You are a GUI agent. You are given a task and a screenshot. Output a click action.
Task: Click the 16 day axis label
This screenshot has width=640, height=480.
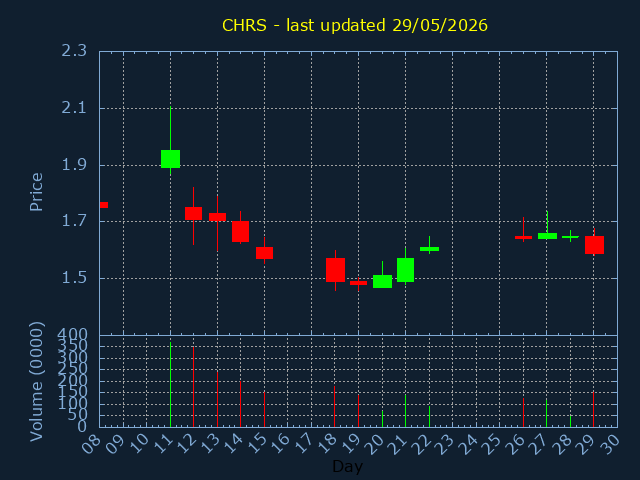point(280,444)
